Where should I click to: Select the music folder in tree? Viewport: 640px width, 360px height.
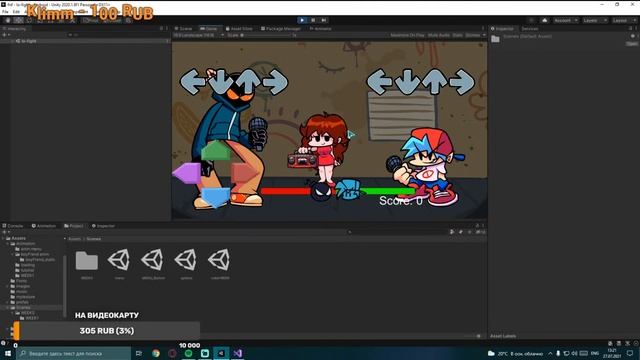click(19, 291)
